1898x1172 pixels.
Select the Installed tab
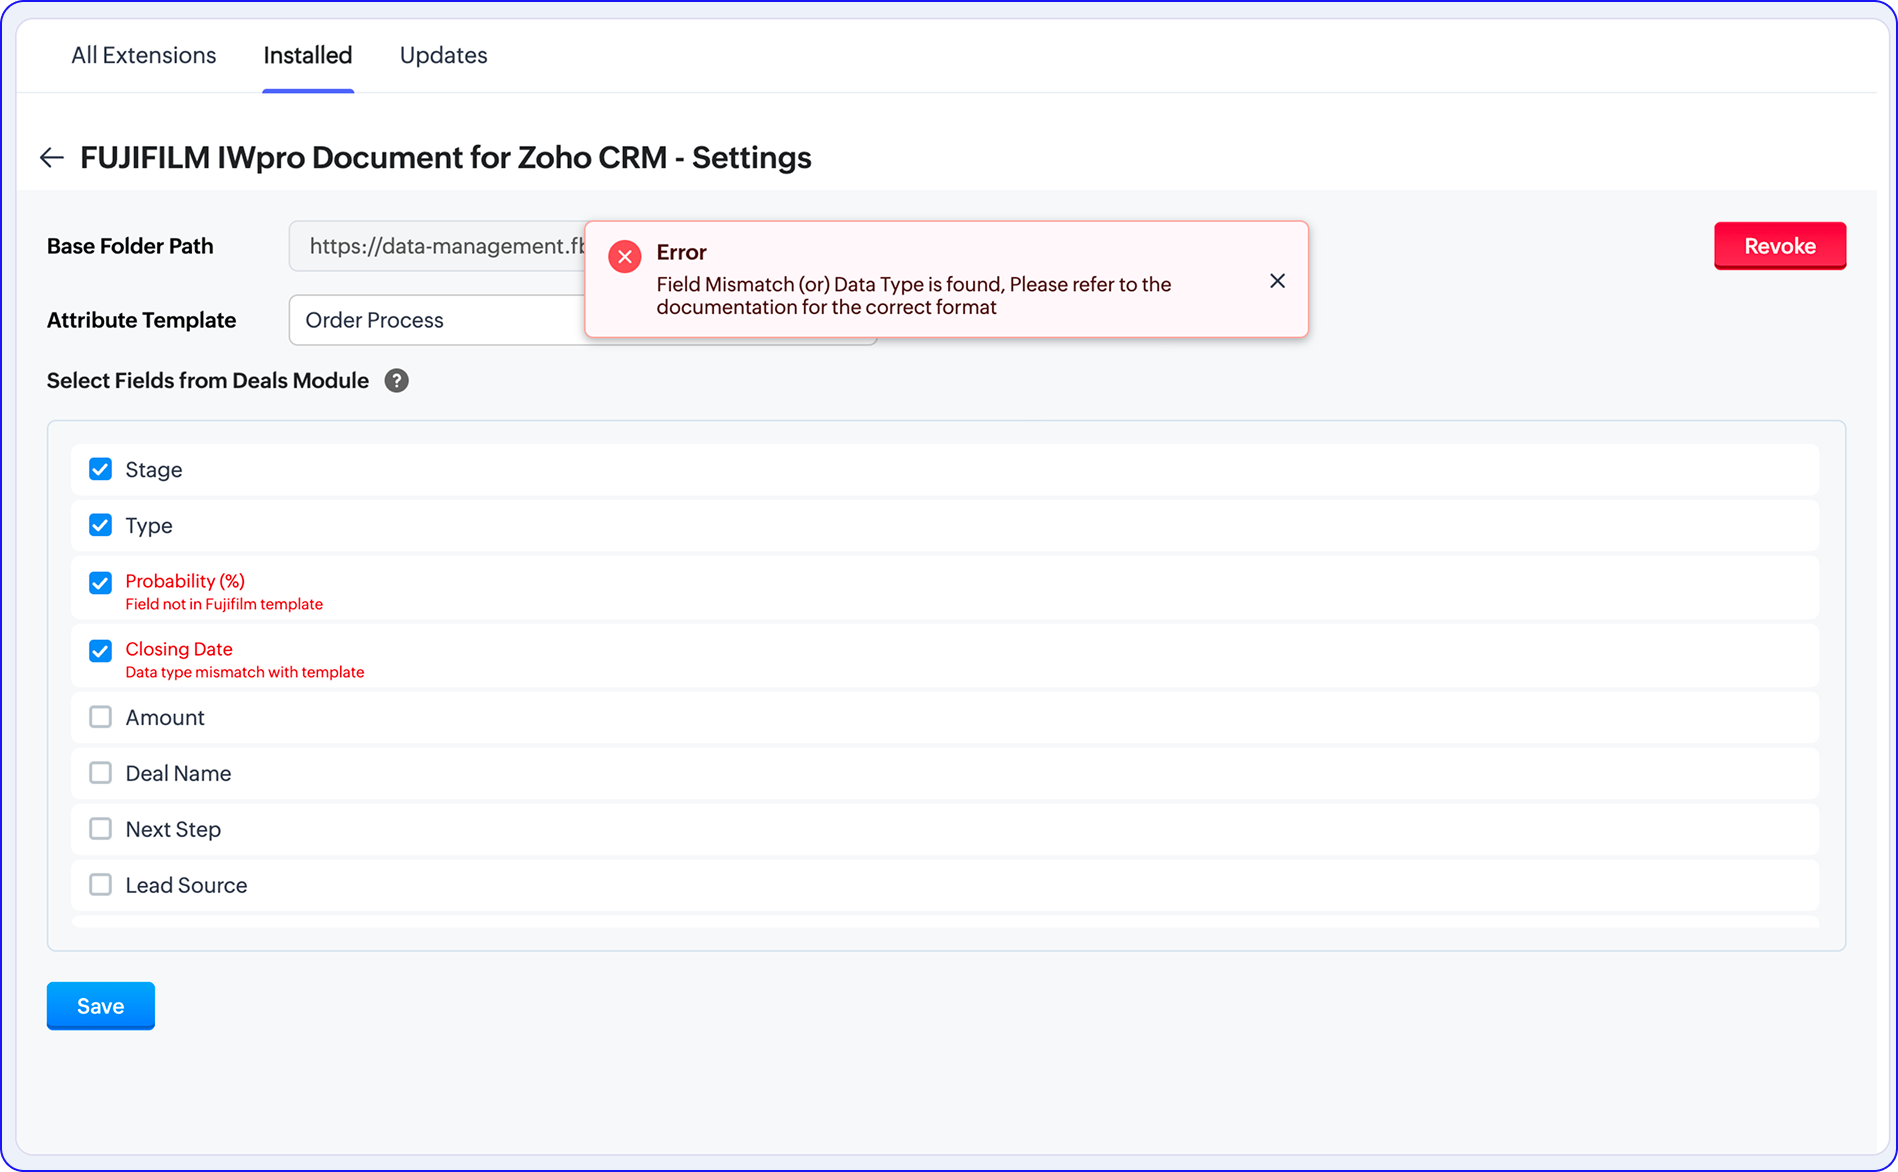point(308,56)
